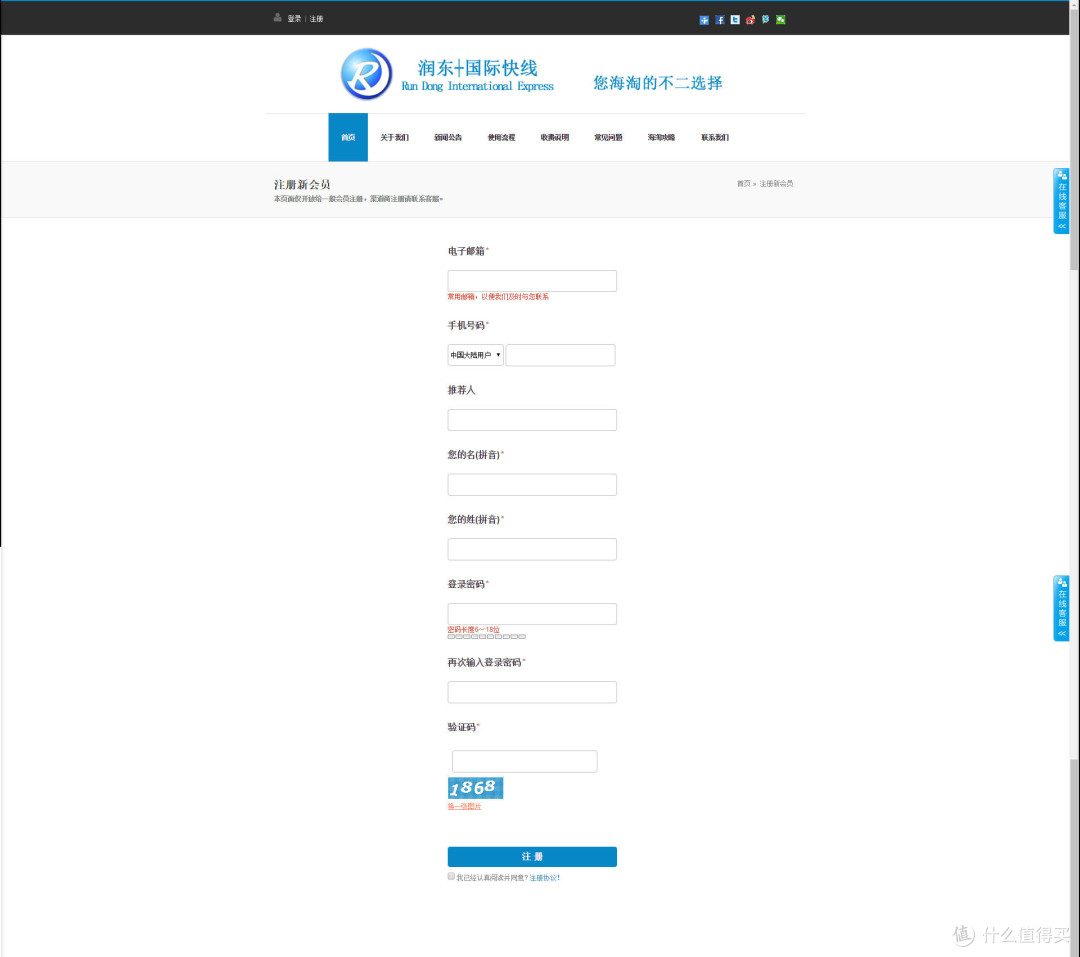Open the green WeChat share icon
The image size is (1080, 957).
(x=780, y=20)
